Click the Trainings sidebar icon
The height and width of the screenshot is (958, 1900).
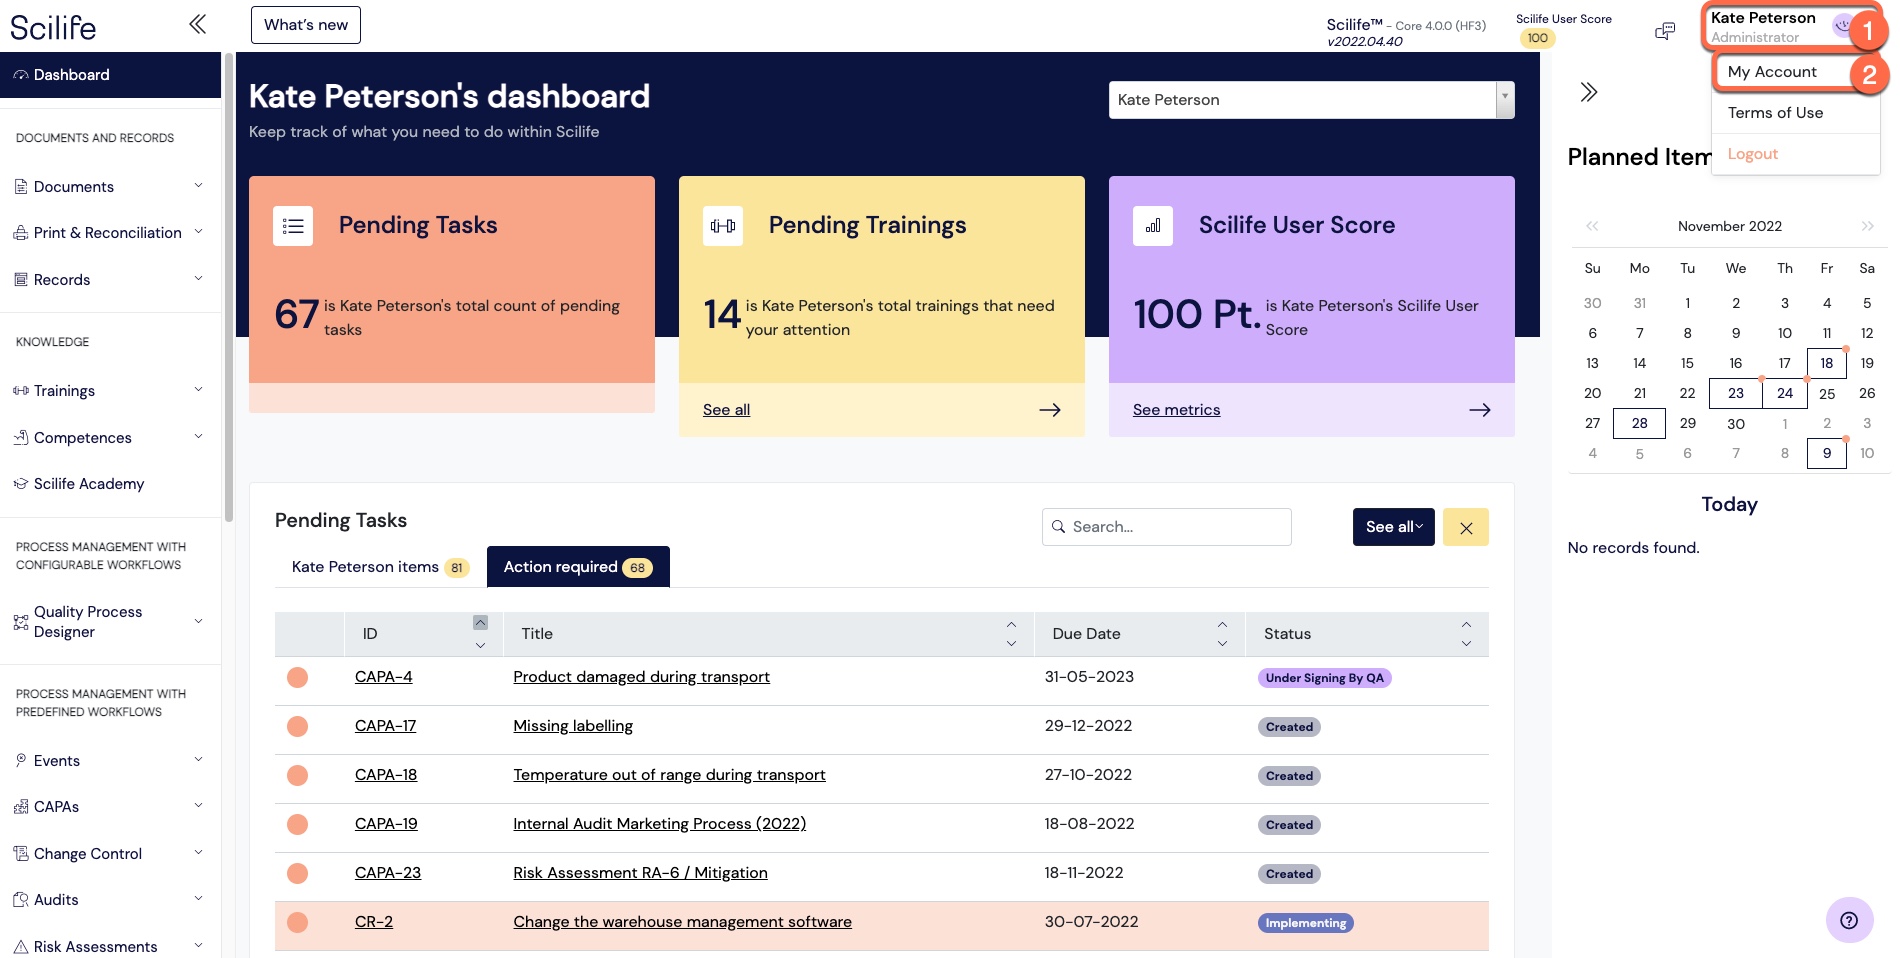(21, 391)
